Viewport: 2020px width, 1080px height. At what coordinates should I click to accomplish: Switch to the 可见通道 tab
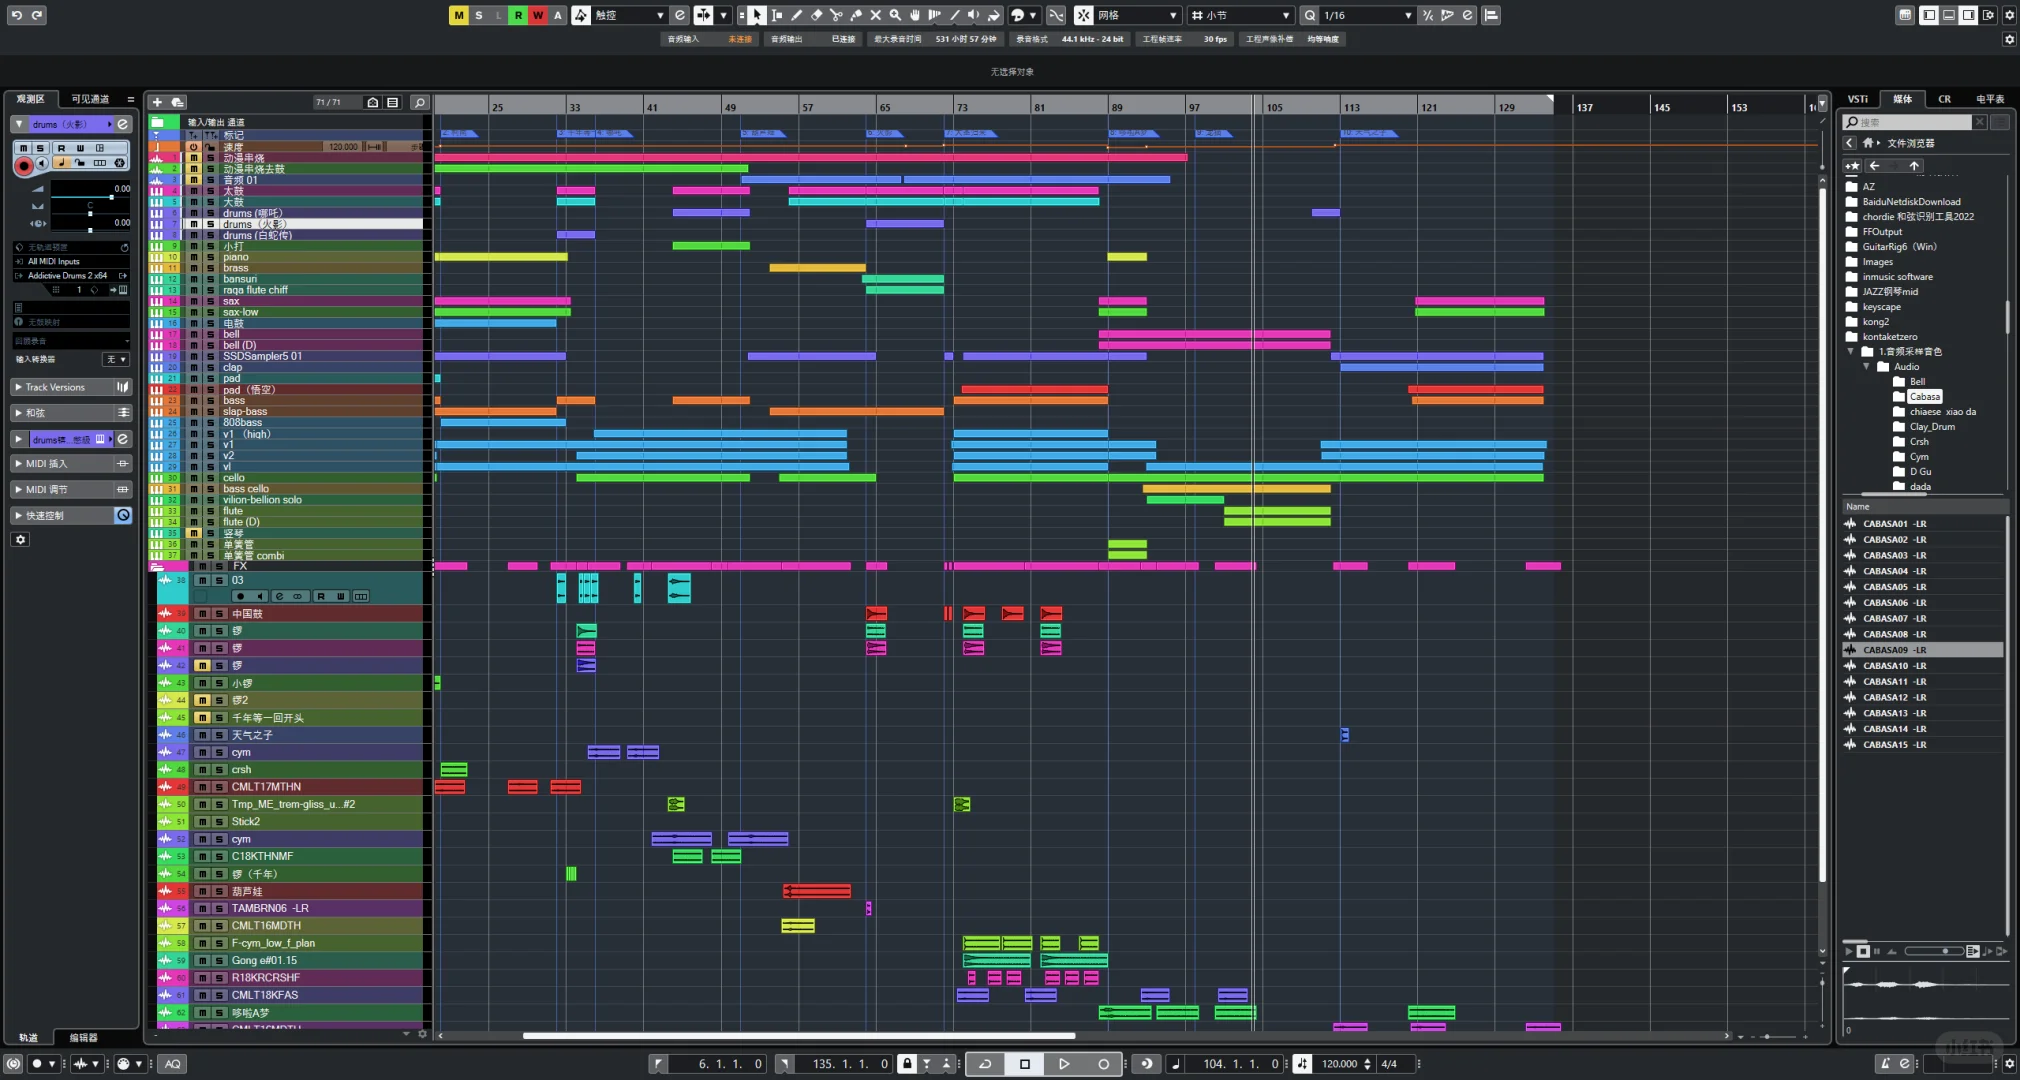[x=90, y=99]
